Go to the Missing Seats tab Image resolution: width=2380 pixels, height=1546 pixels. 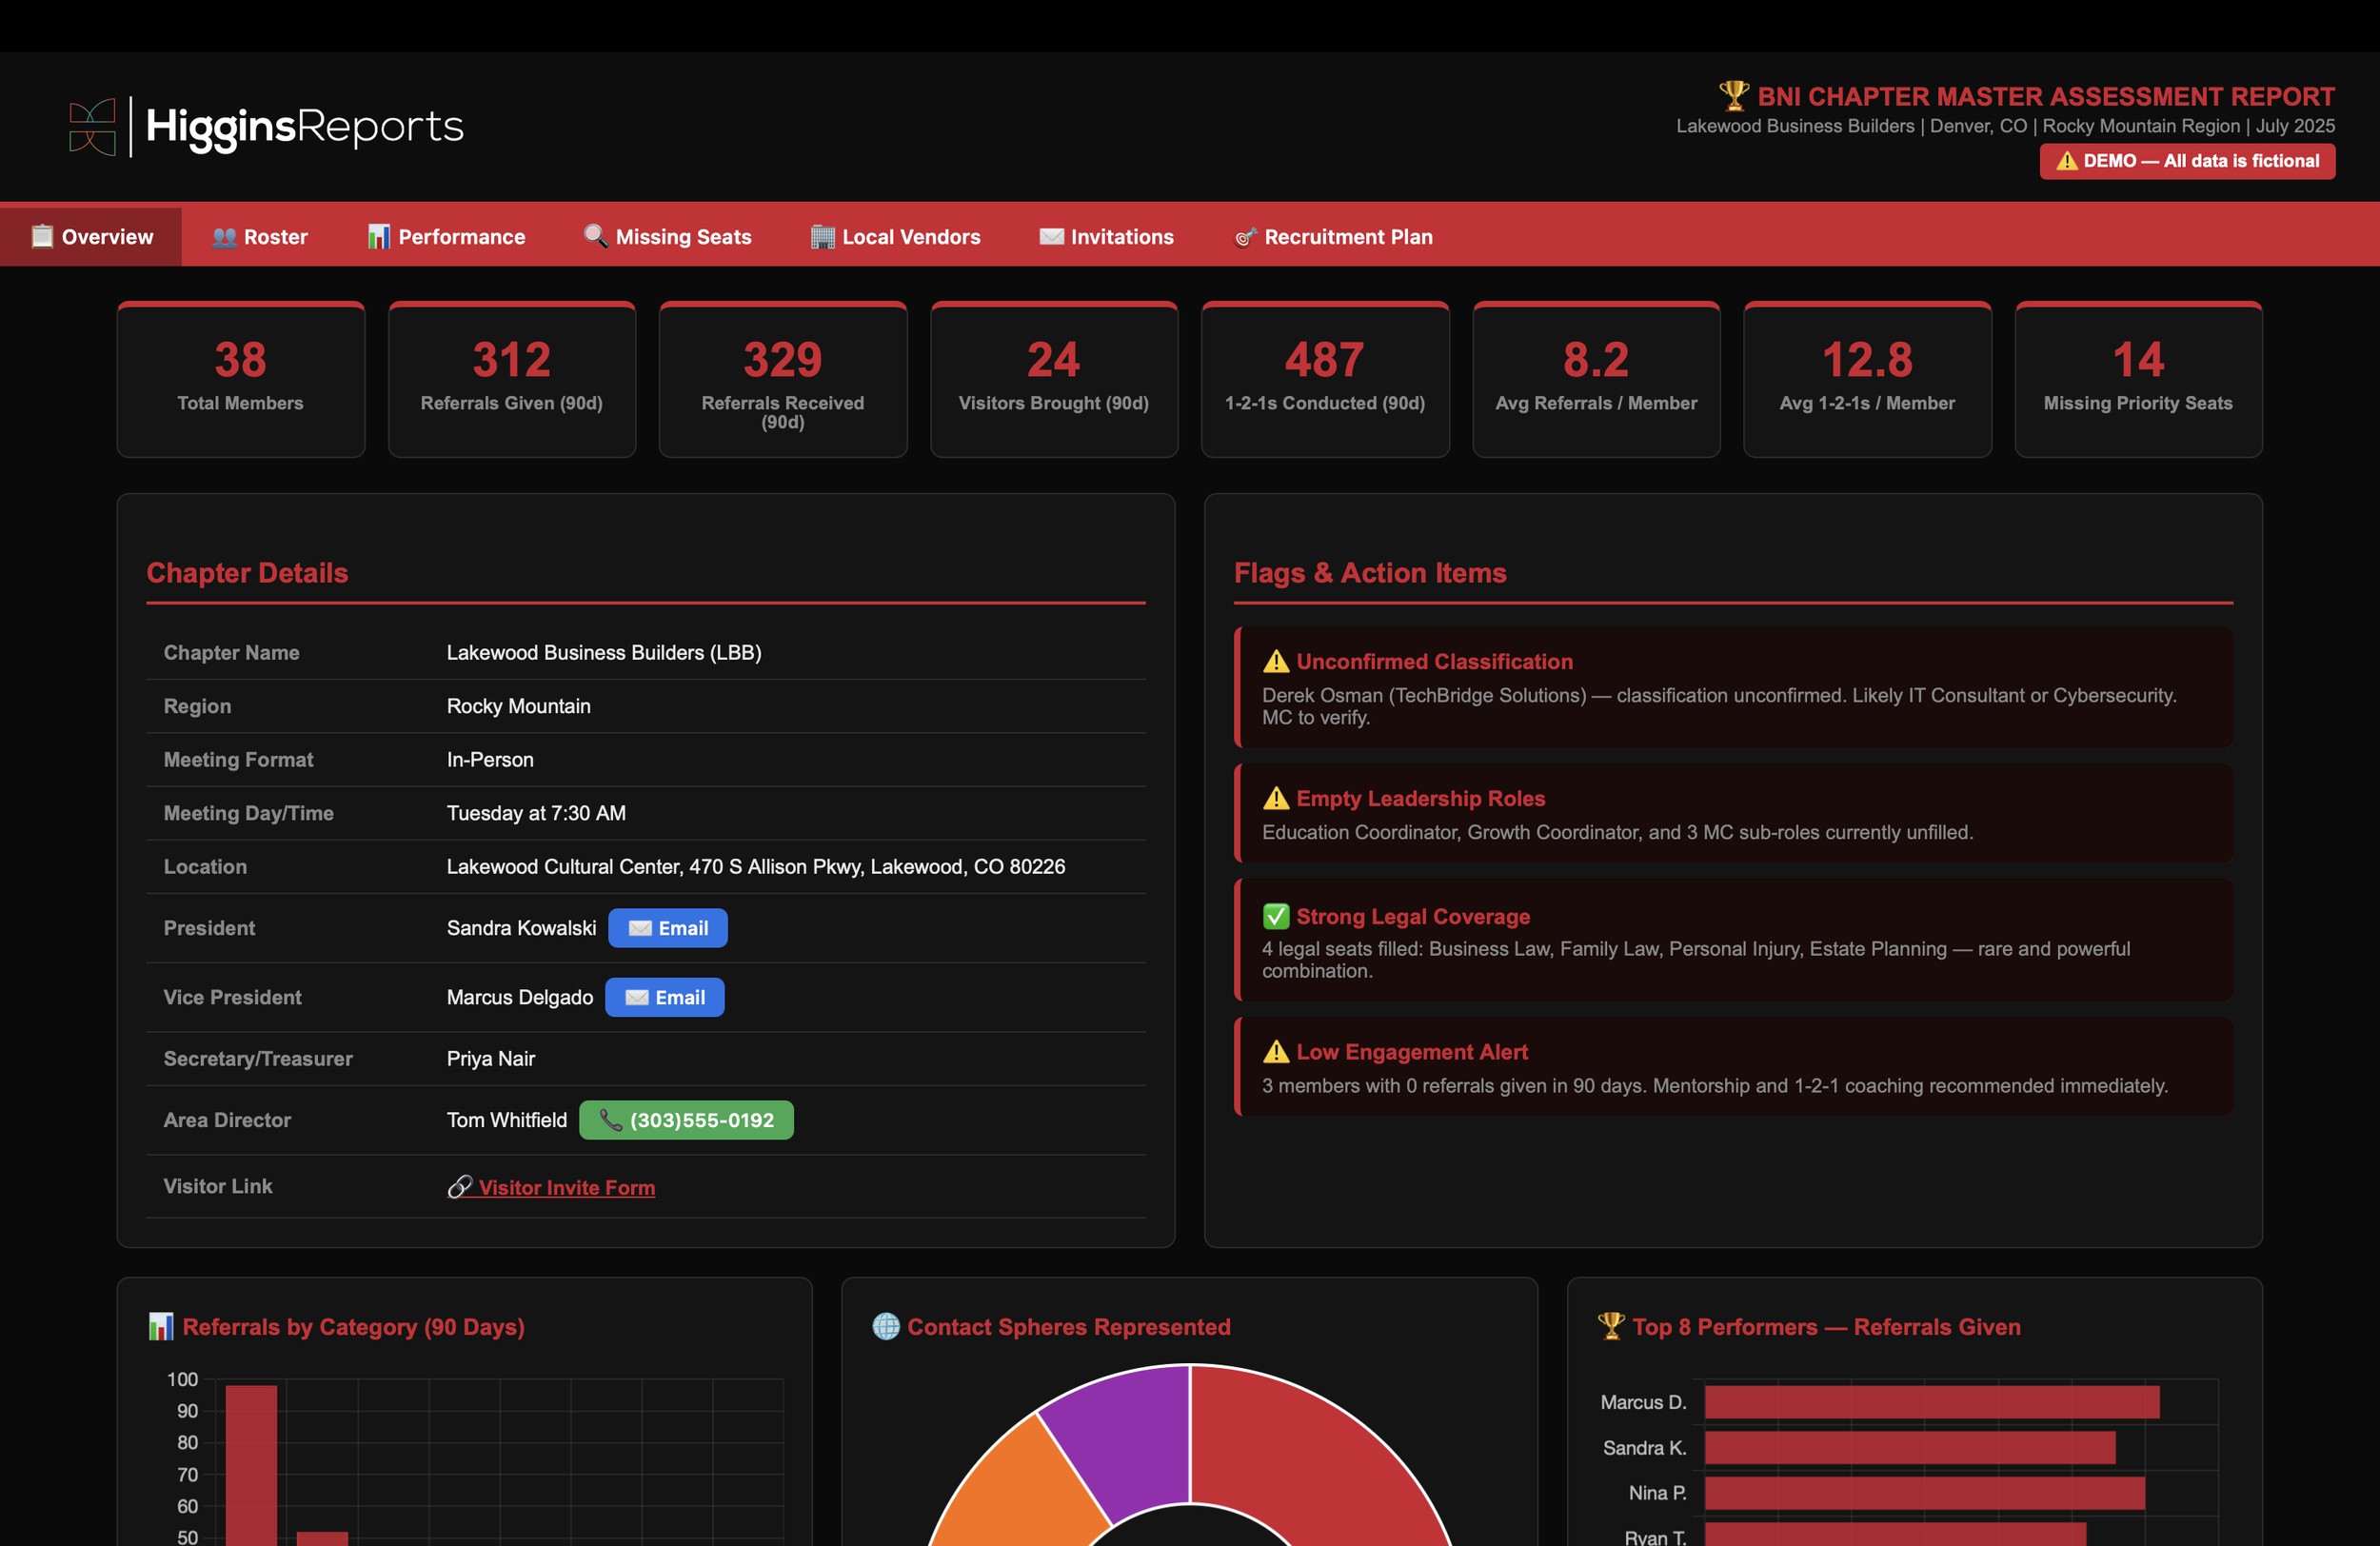pos(667,237)
